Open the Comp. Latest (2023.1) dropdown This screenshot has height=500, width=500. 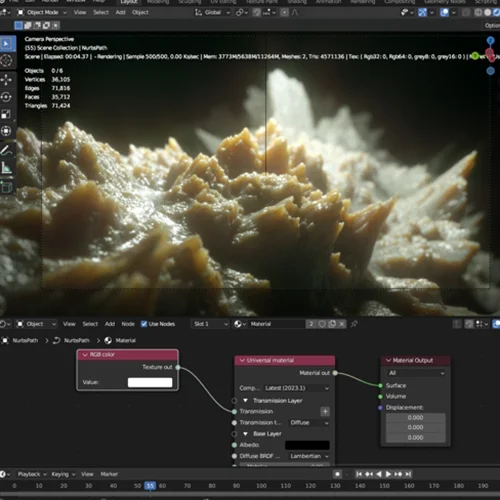297,388
